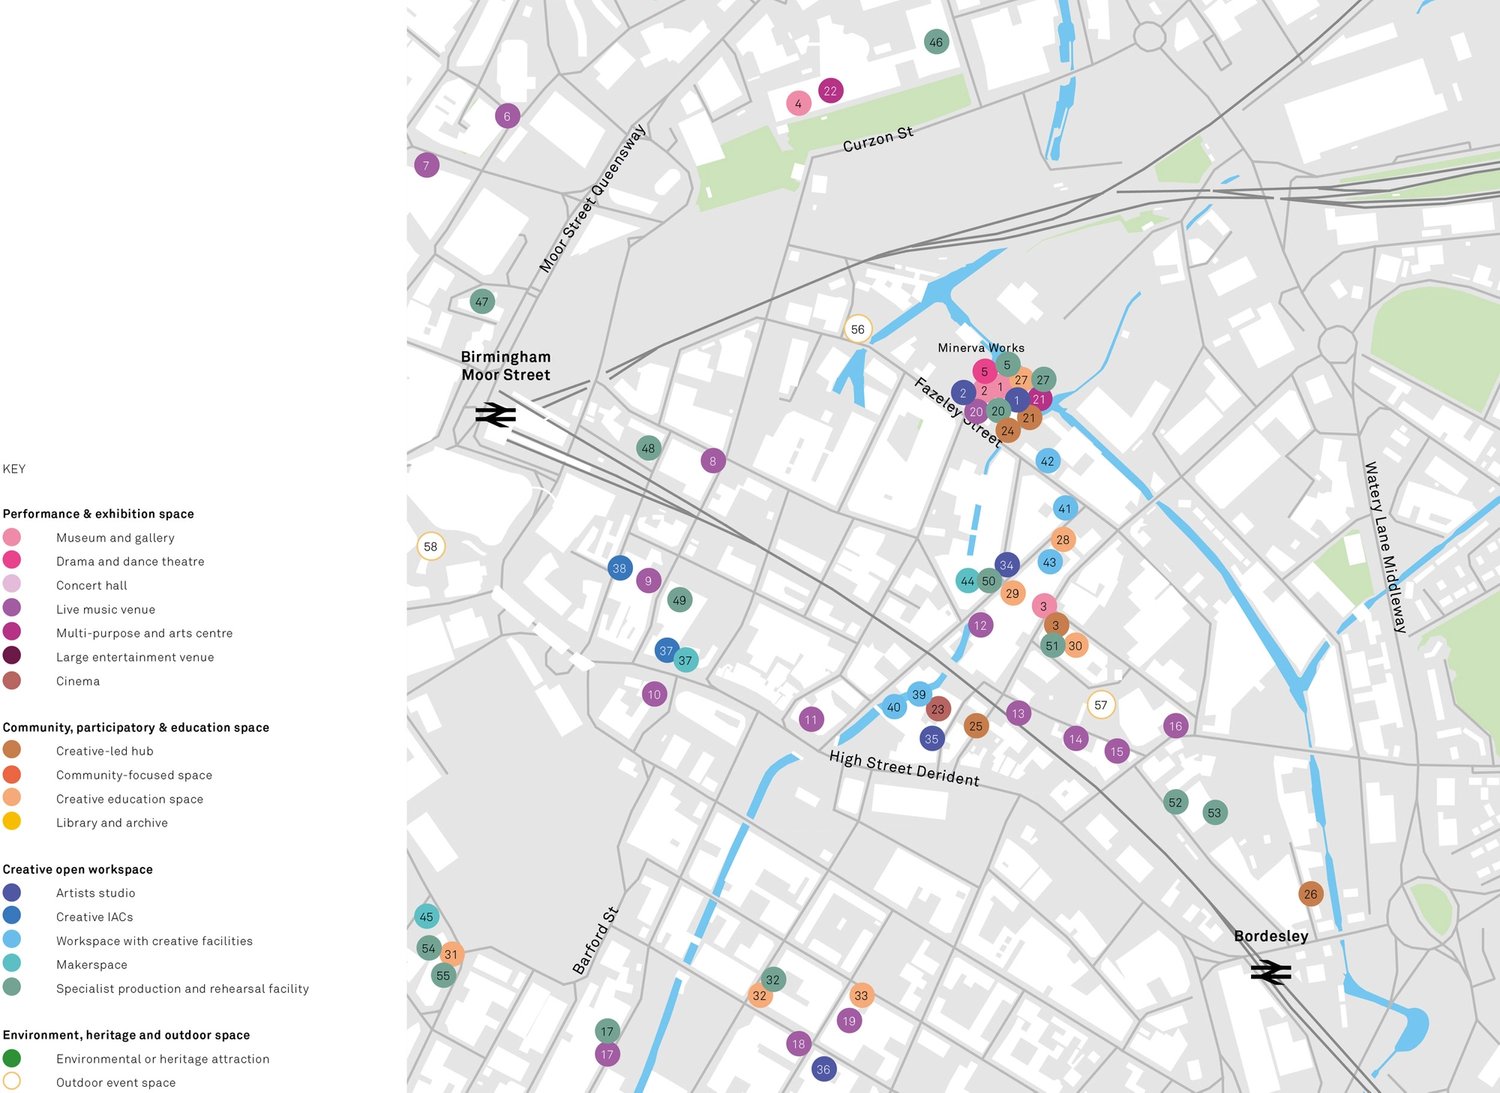
Task: Click light blue marker 42 below Minerva Works
Action: [x=1047, y=461]
